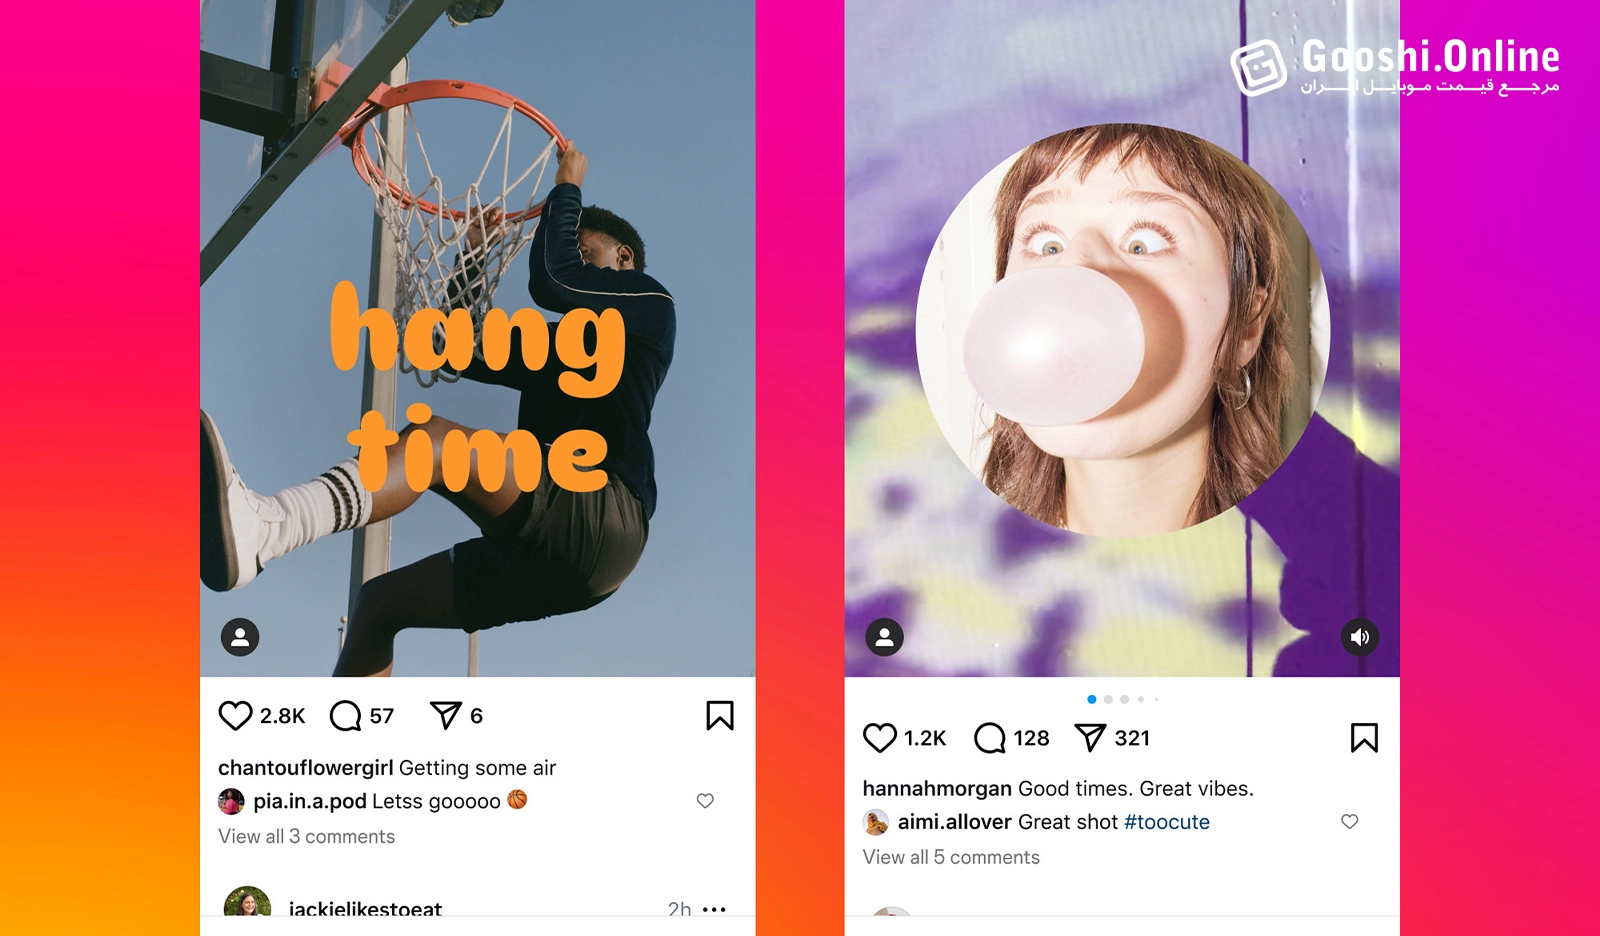Viewport: 1600px width, 936px height.
Task: Share the hang time post via paper plane
Action: point(446,715)
